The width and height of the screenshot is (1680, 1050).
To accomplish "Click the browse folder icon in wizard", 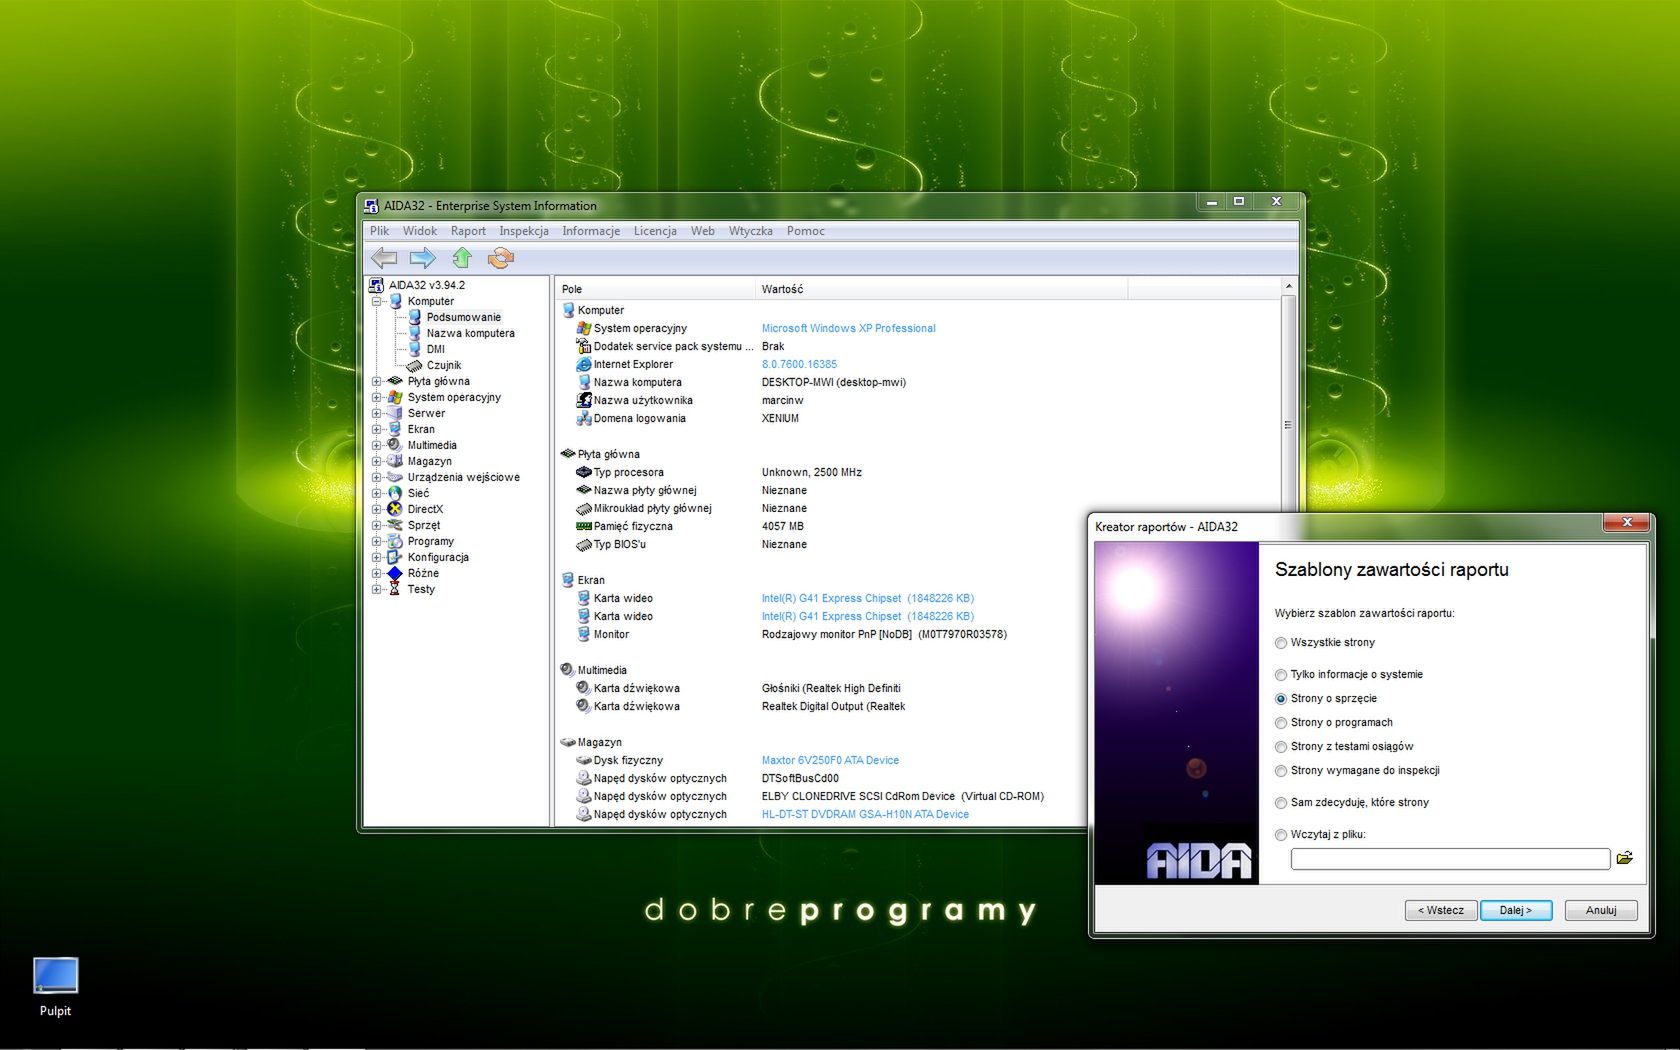I will 1625,858.
